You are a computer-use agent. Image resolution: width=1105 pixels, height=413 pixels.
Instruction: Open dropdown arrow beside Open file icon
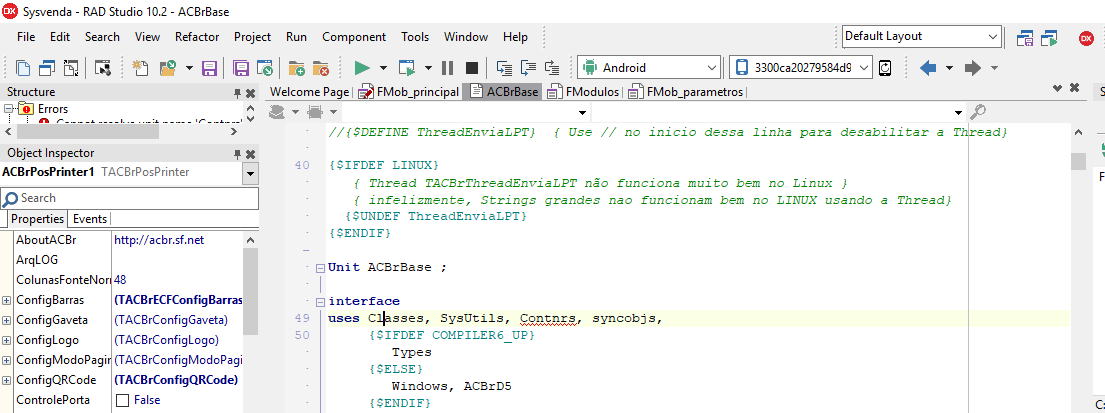tap(189, 68)
